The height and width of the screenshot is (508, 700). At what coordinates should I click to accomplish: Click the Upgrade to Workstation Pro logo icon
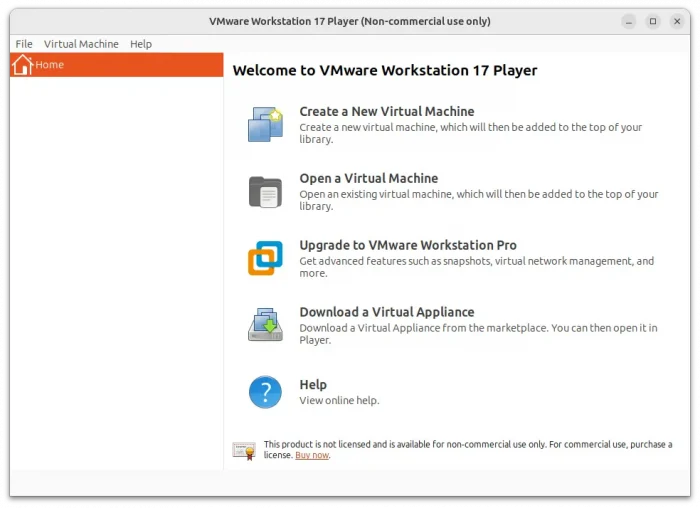(x=265, y=258)
